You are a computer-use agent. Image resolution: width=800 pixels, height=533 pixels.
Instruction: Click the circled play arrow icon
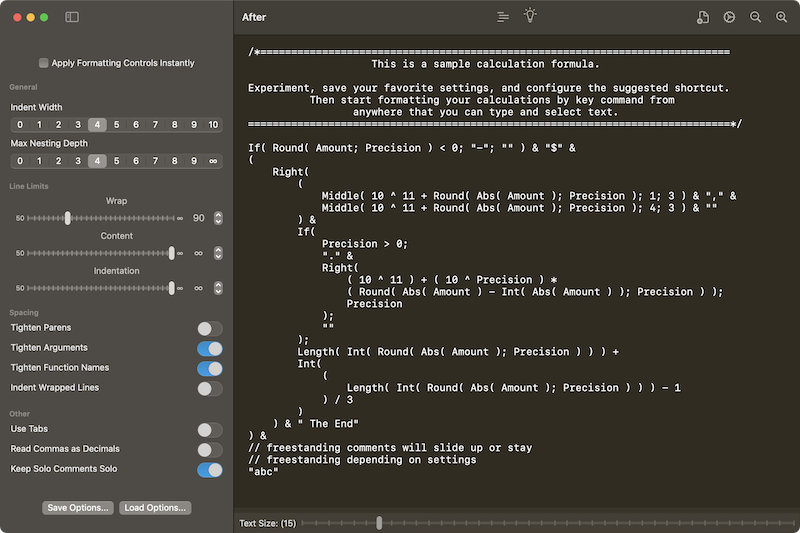[729, 17]
